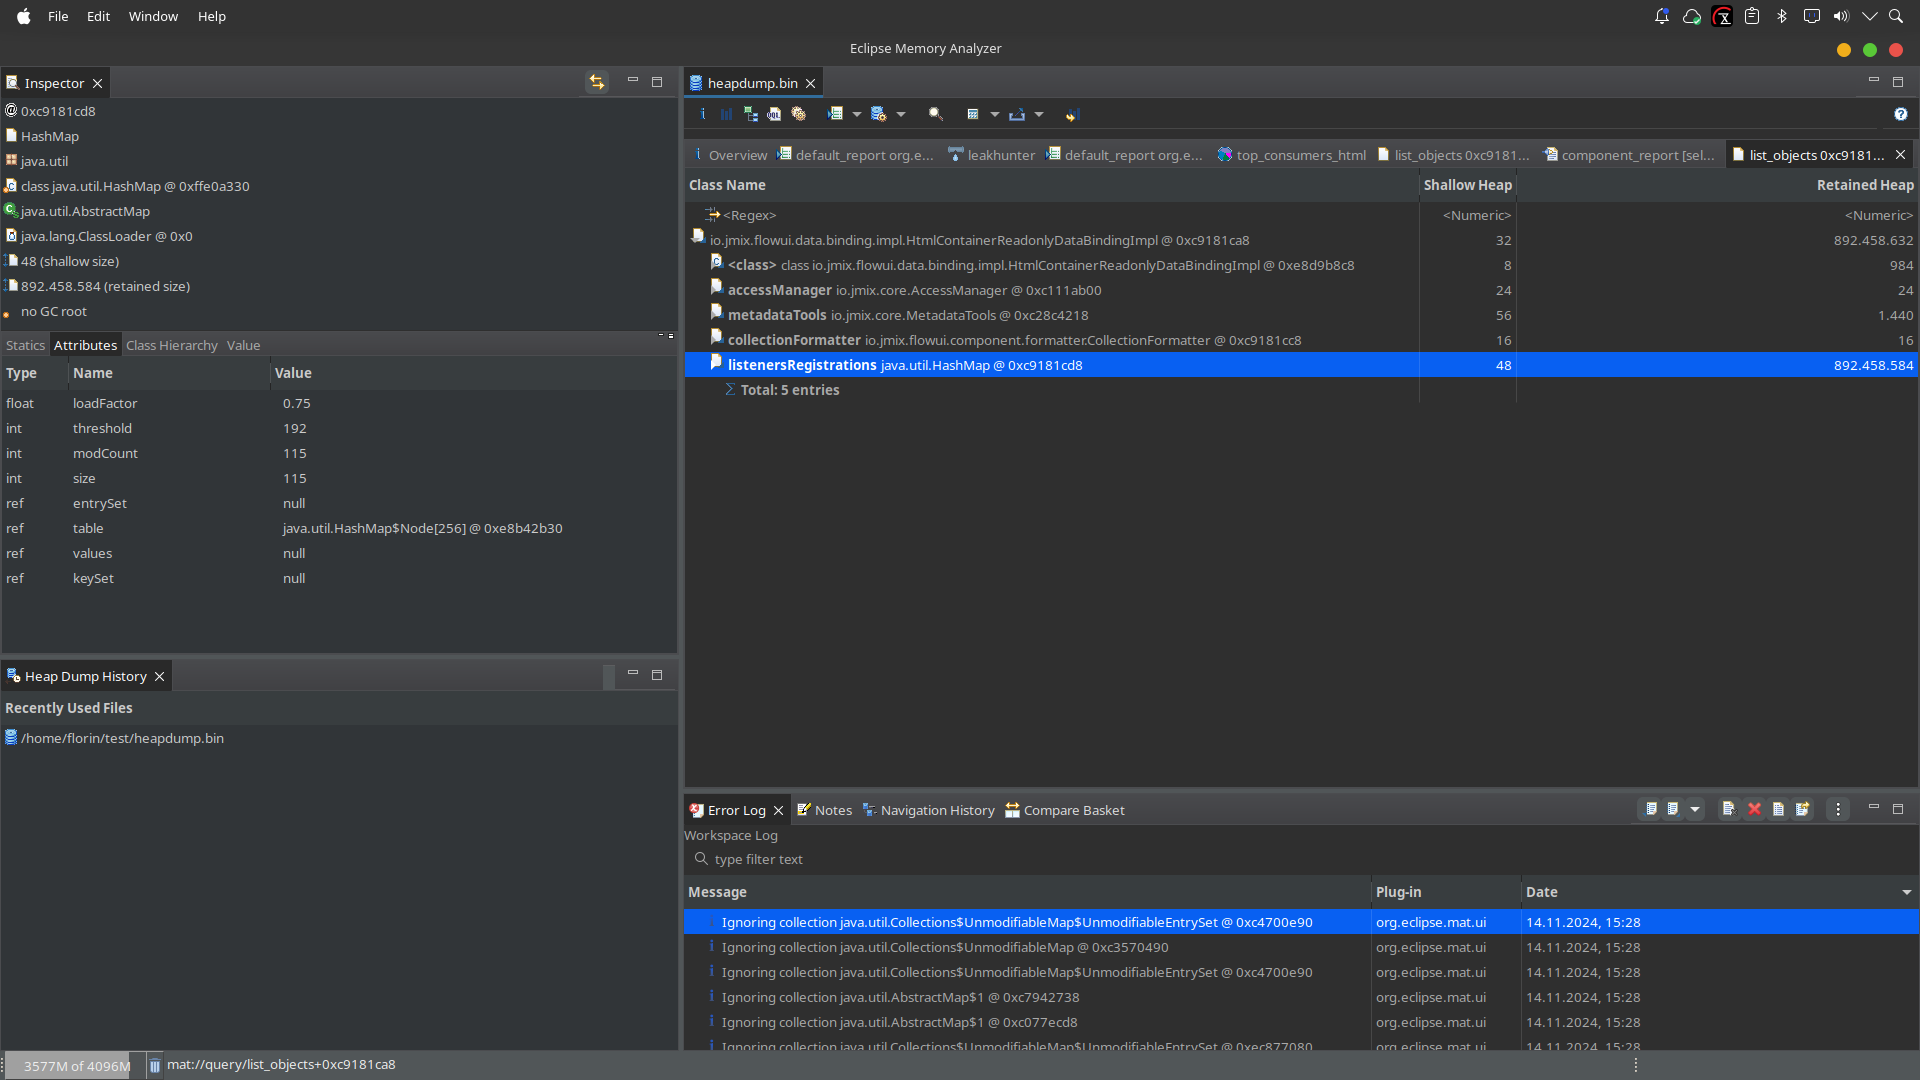Open the Query Browser database icon

tap(879, 114)
